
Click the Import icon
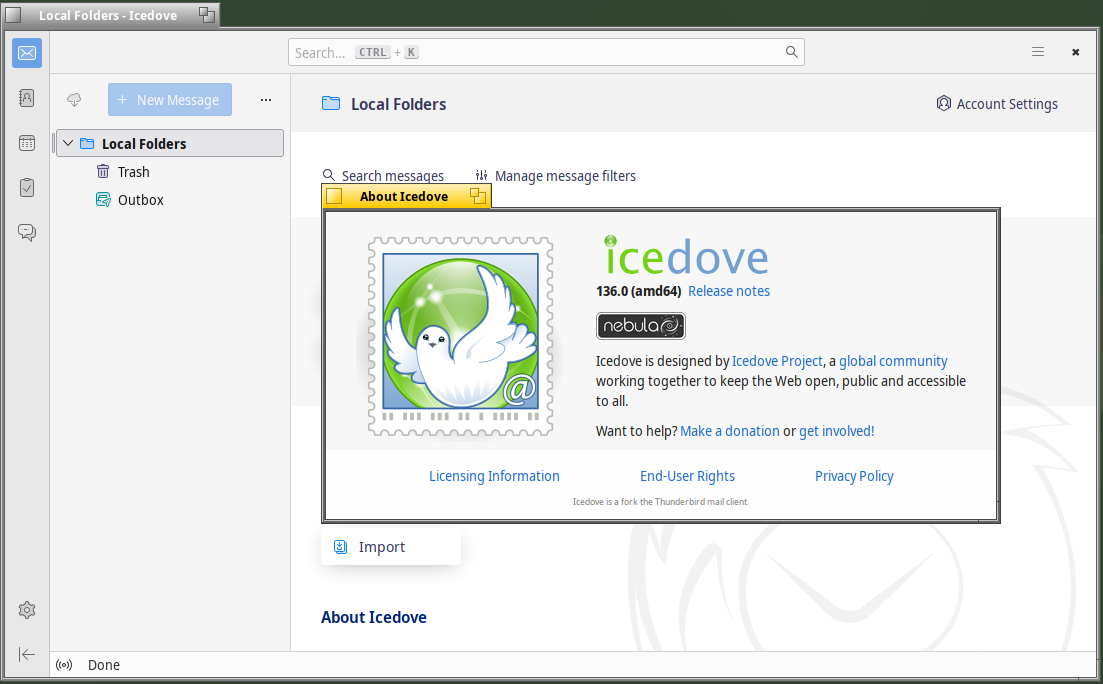340,547
